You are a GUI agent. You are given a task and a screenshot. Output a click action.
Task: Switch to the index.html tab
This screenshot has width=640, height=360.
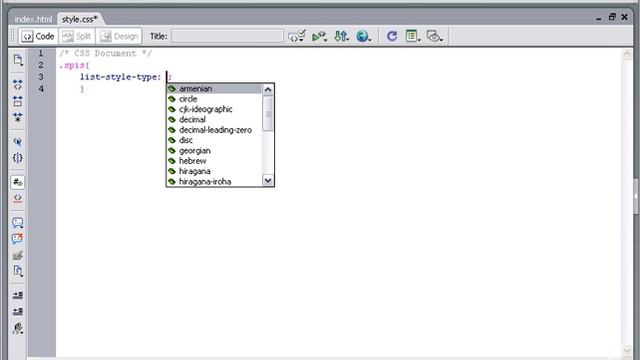(x=33, y=19)
